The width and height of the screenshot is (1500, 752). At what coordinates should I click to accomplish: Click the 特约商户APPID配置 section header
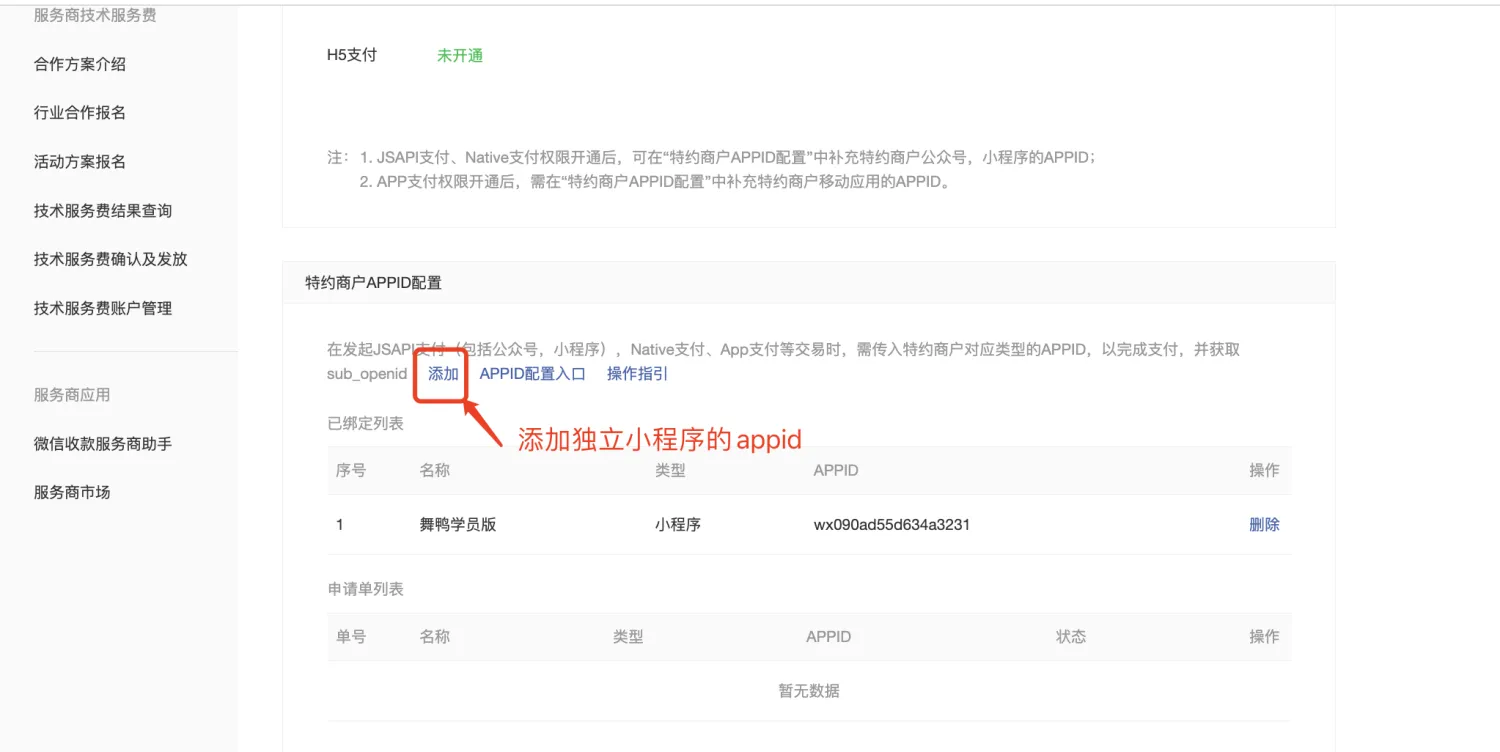pos(374,283)
